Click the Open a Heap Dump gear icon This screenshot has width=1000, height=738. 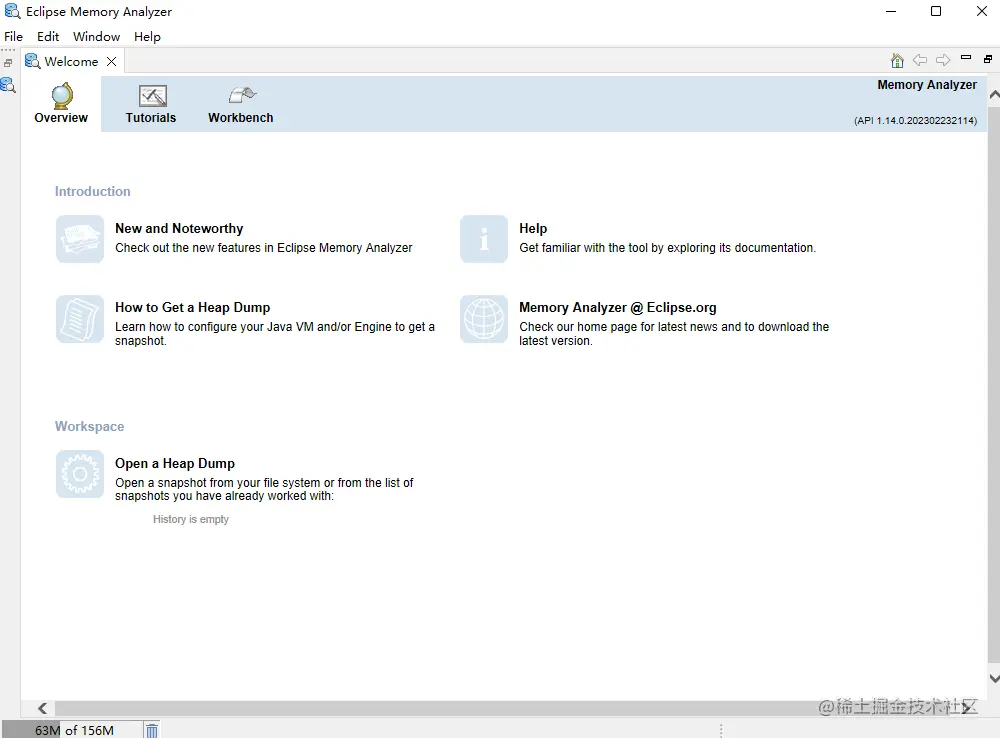[x=80, y=474]
